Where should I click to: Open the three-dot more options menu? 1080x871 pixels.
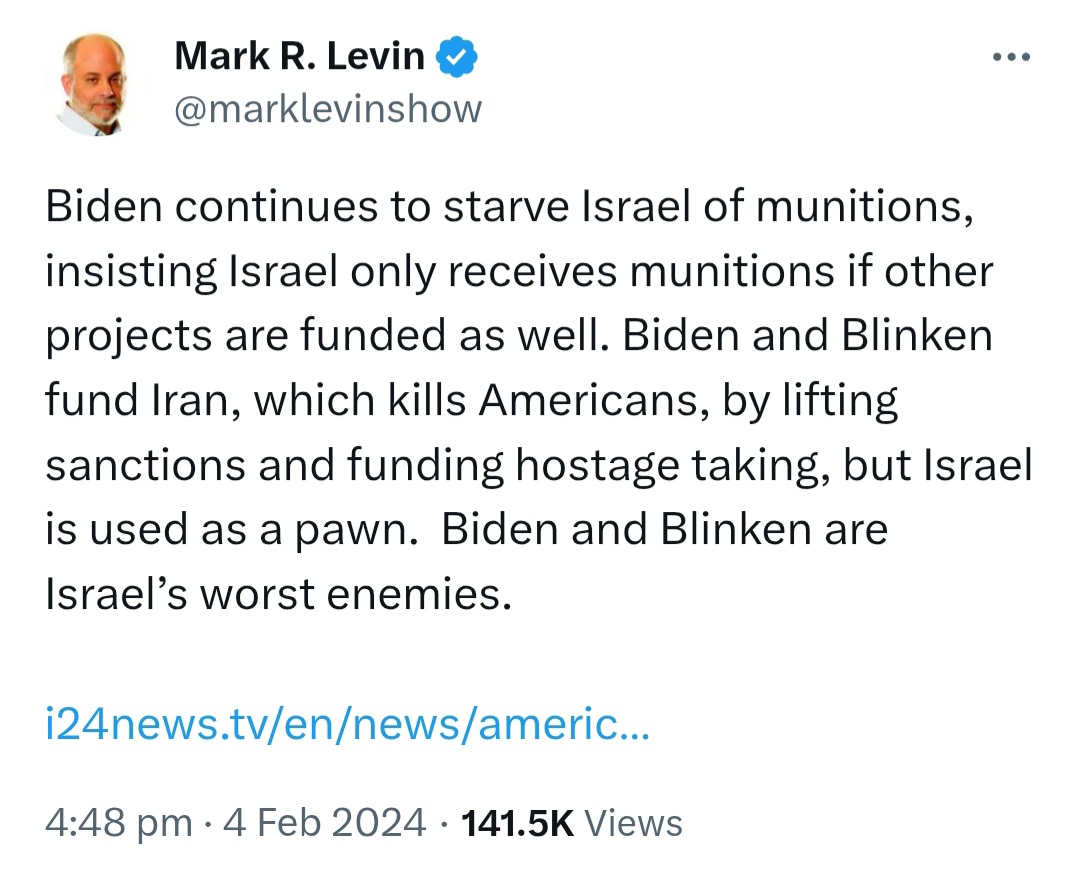1011,57
